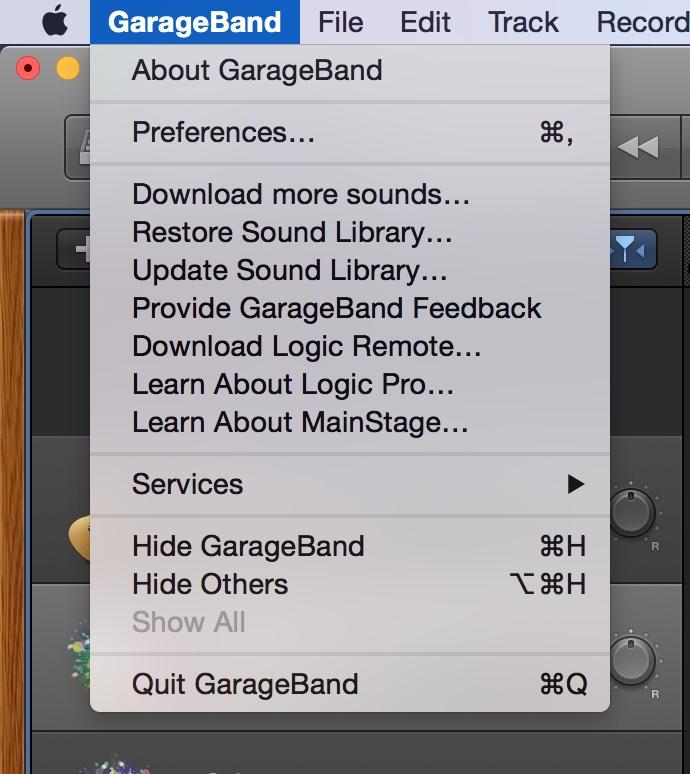
Task: Choose Hide Others
Action: click(x=350, y=584)
